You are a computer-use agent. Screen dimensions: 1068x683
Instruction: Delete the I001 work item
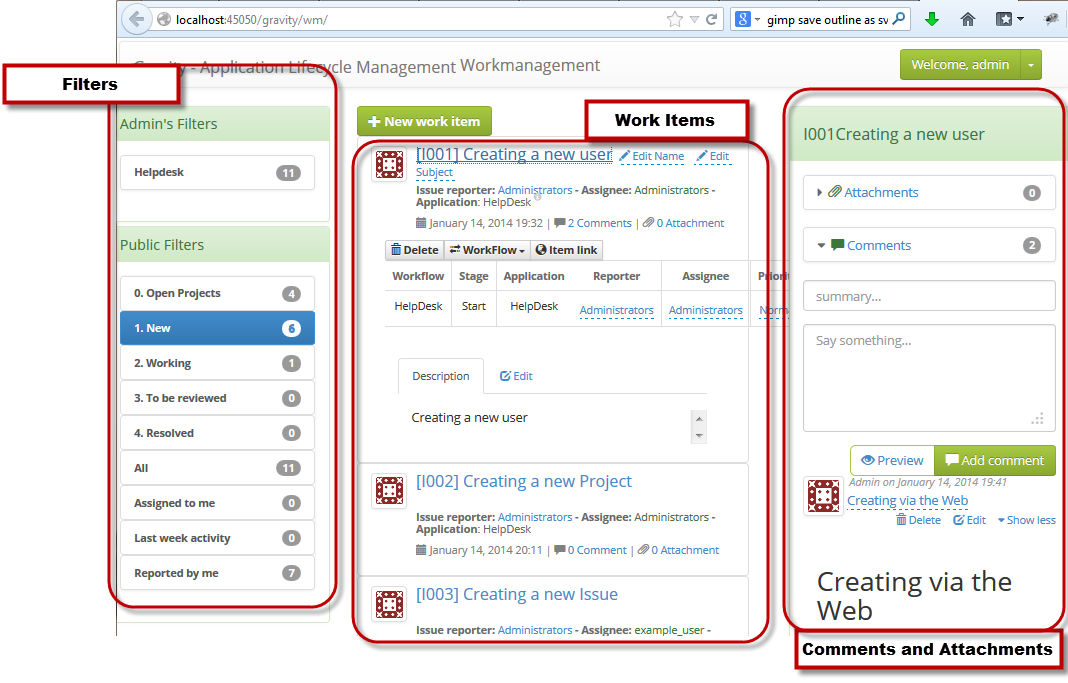pyautogui.click(x=414, y=250)
